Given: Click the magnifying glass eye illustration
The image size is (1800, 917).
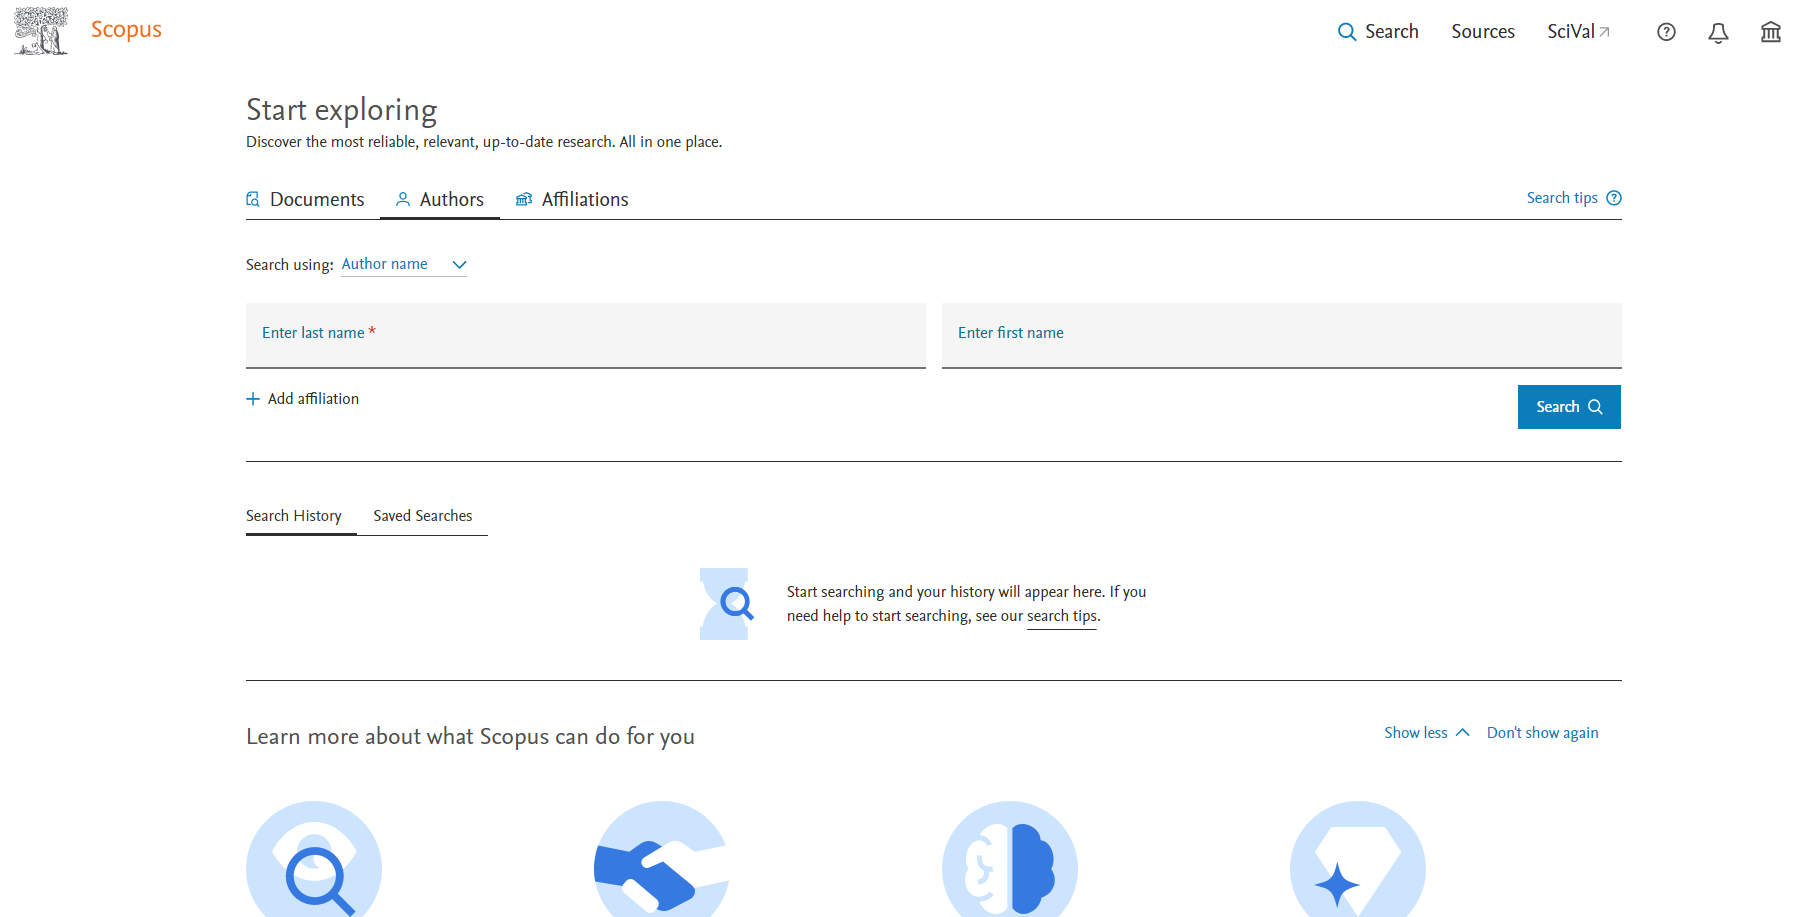Looking at the screenshot, I should tap(314, 860).
